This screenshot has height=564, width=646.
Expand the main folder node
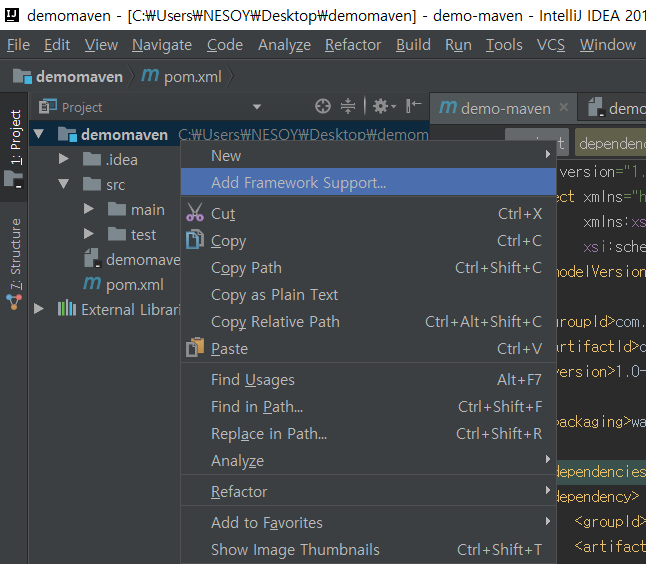89,209
